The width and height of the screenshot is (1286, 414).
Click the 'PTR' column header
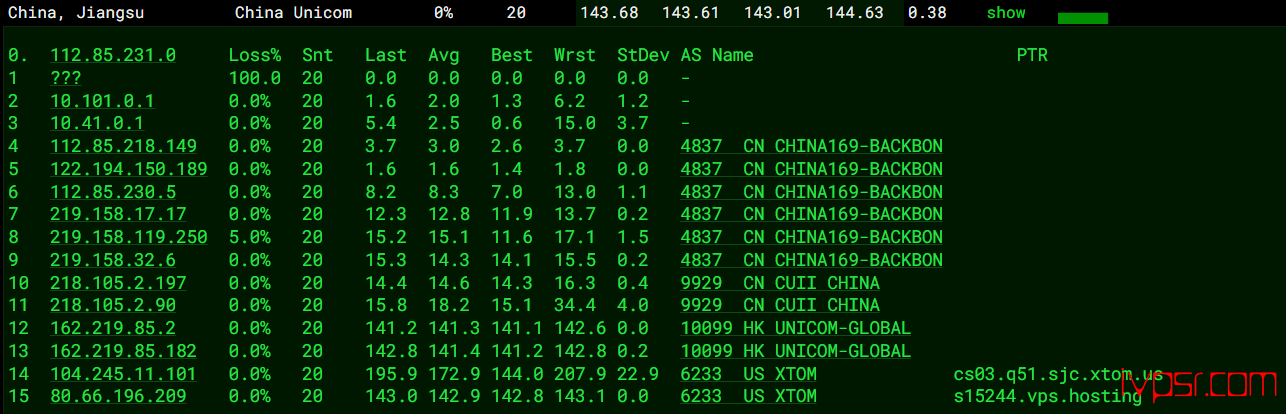click(1032, 55)
